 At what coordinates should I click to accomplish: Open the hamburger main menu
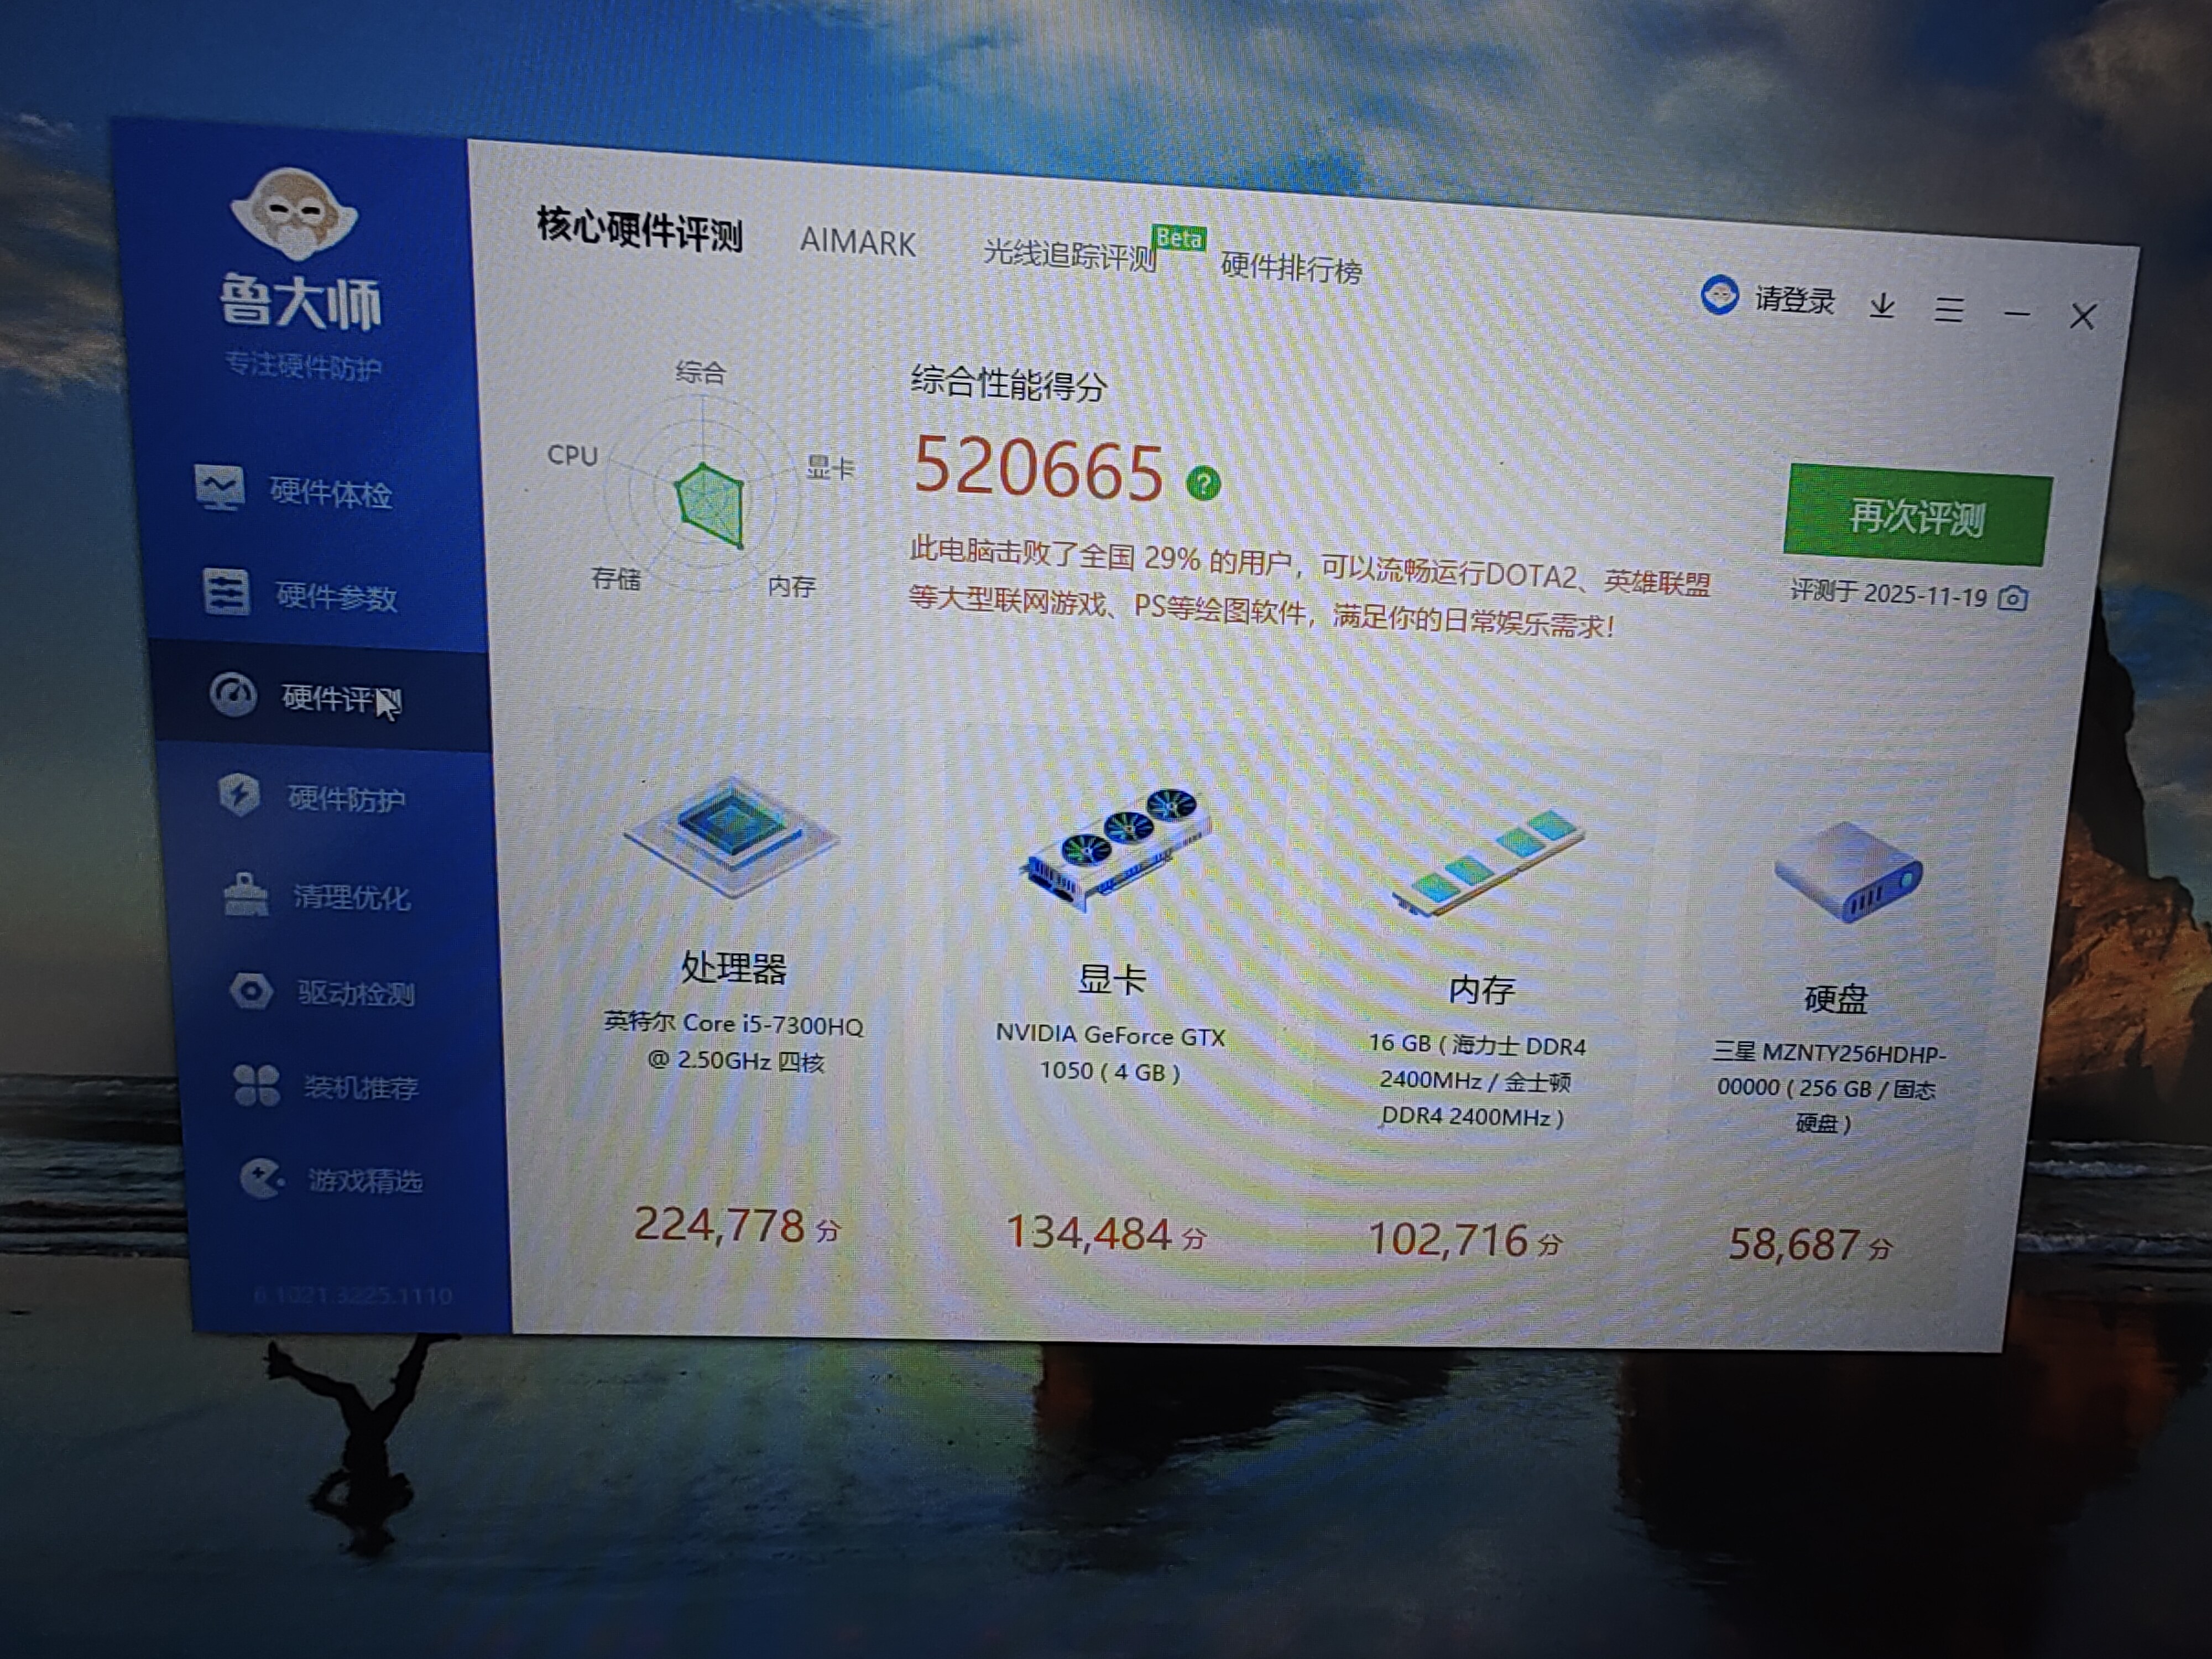coord(1948,309)
